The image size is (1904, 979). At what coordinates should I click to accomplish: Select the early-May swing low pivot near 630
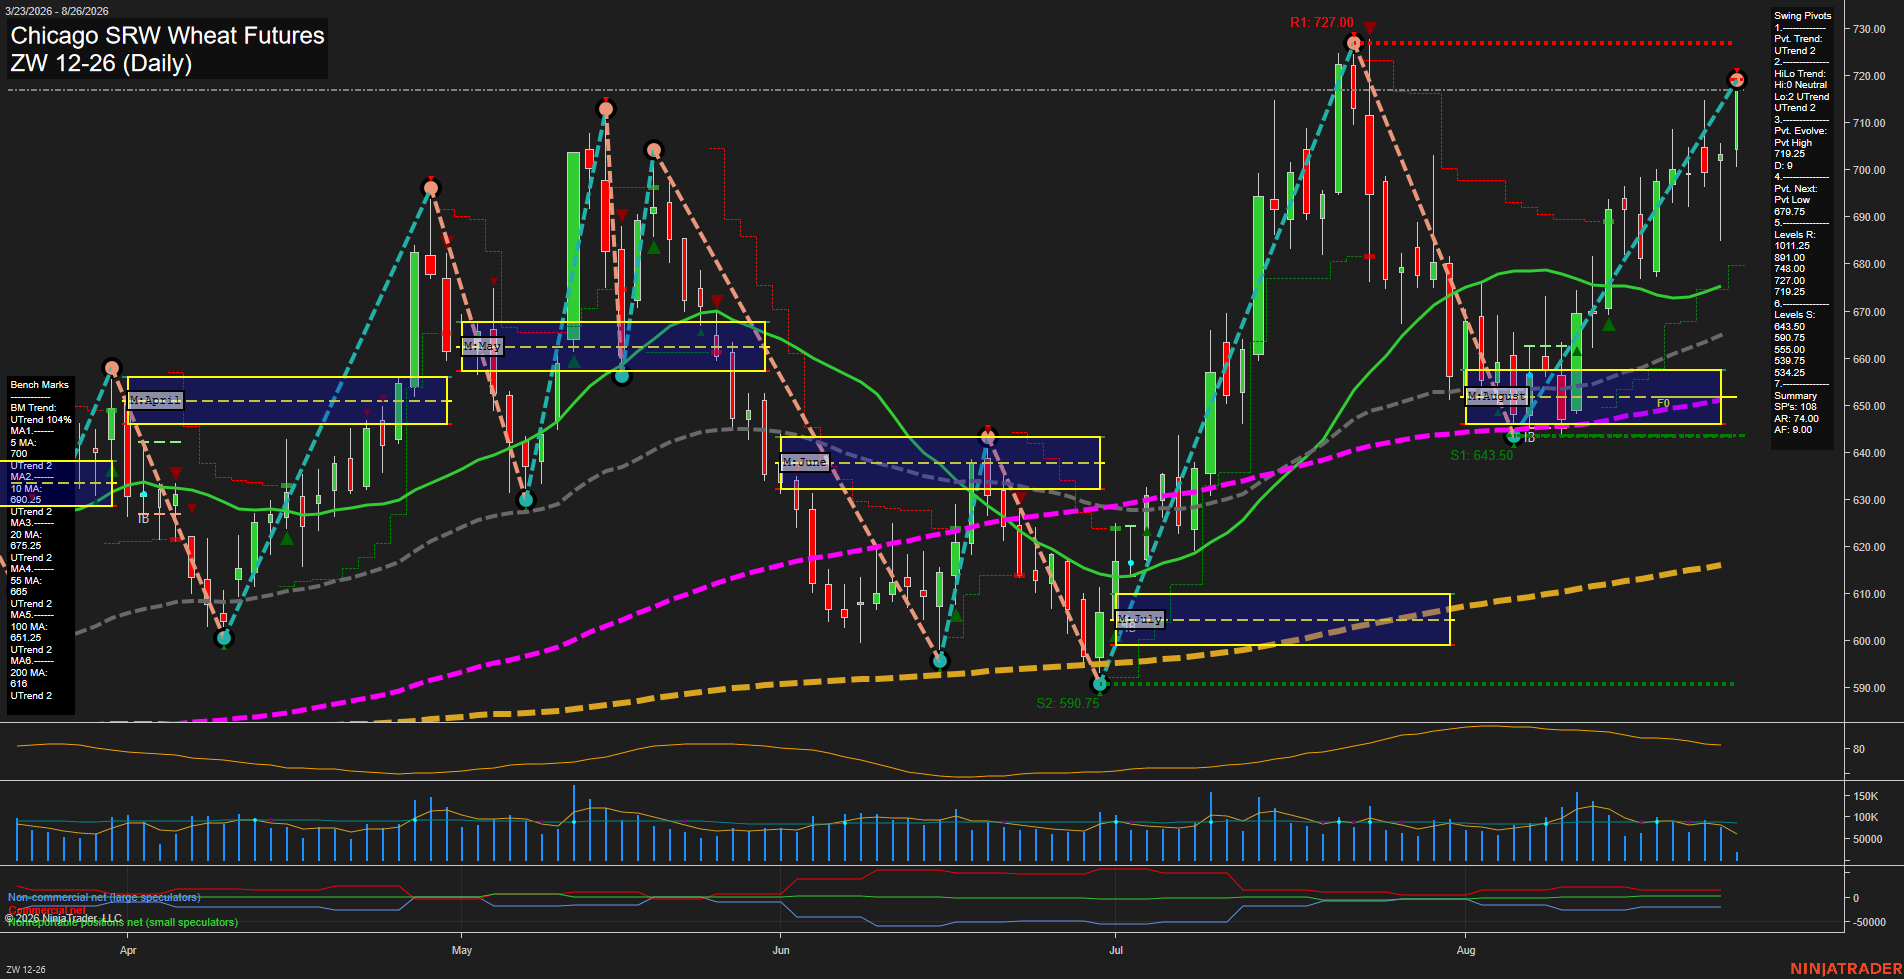point(526,499)
